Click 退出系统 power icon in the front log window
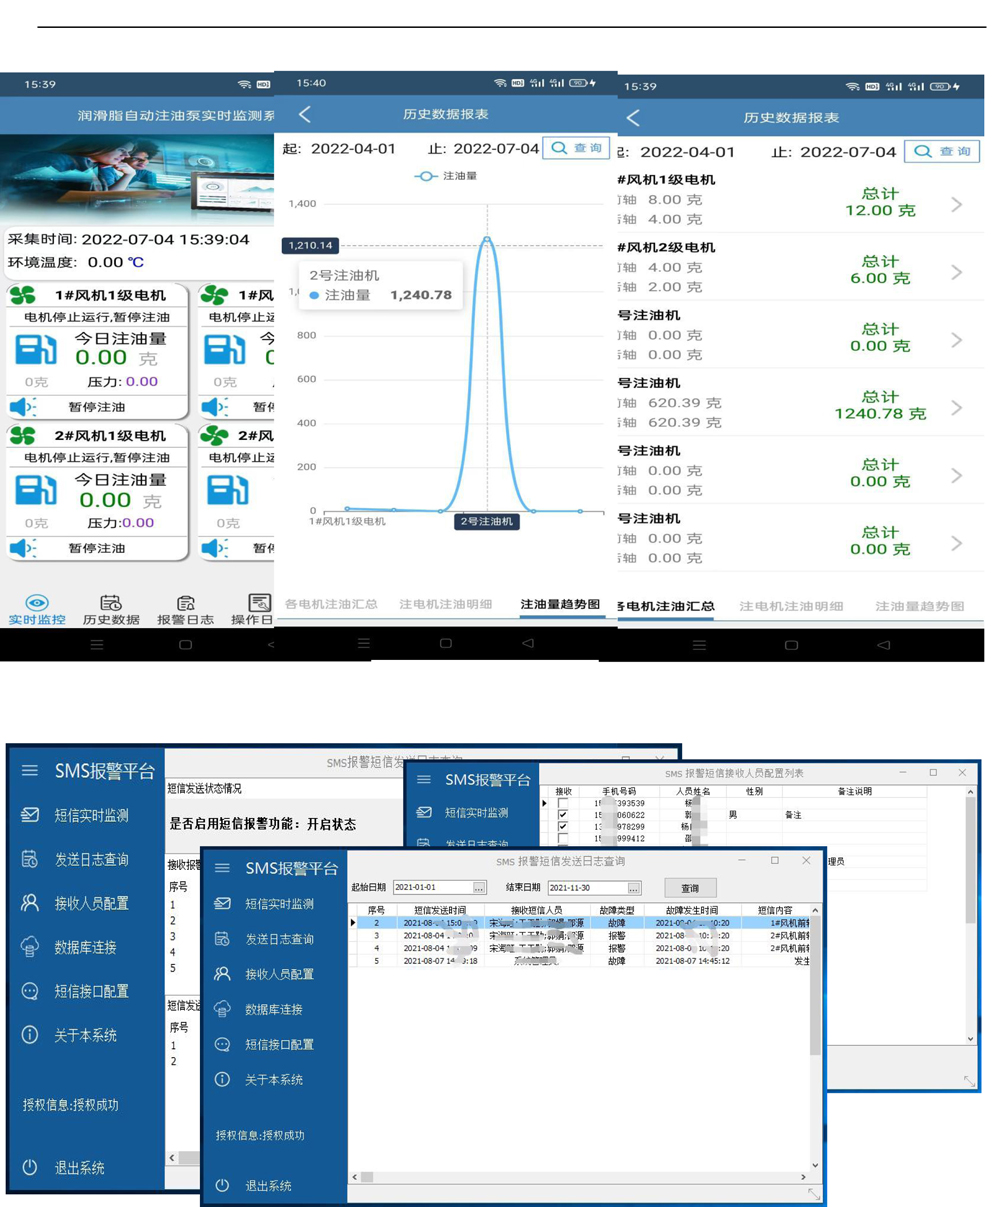The image size is (1000, 1207). click(x=222, y=1185)
